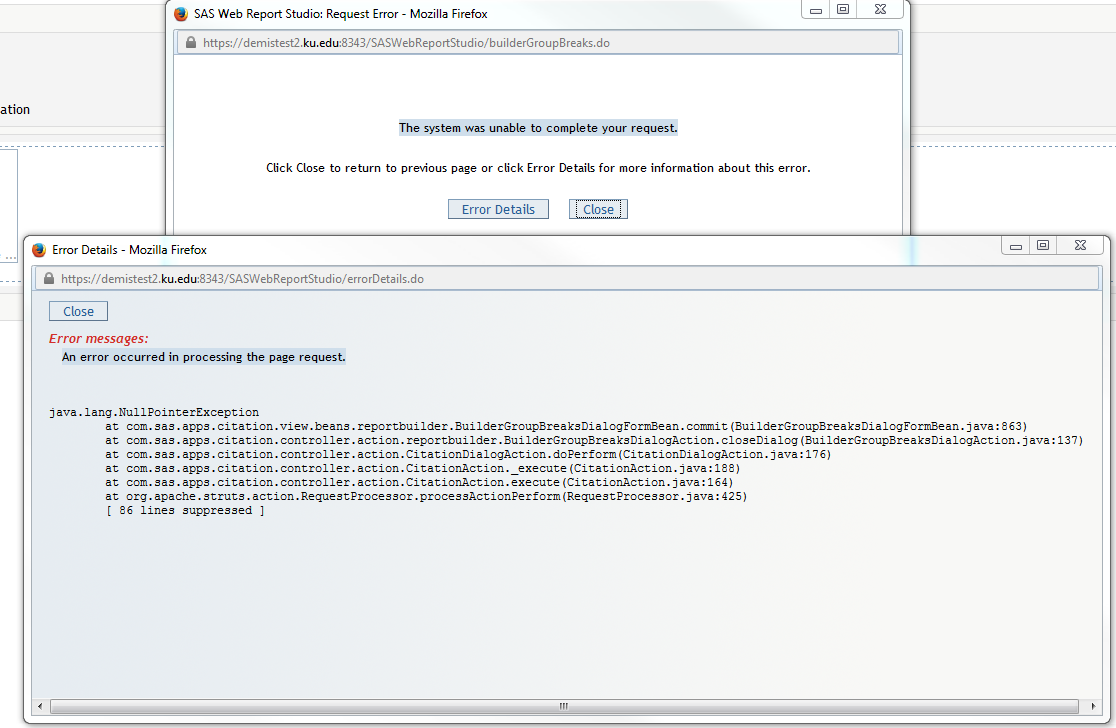
Task: Click padlock icon in Error Details address bar
Action: pyautogui.click(x=49, y=278)
